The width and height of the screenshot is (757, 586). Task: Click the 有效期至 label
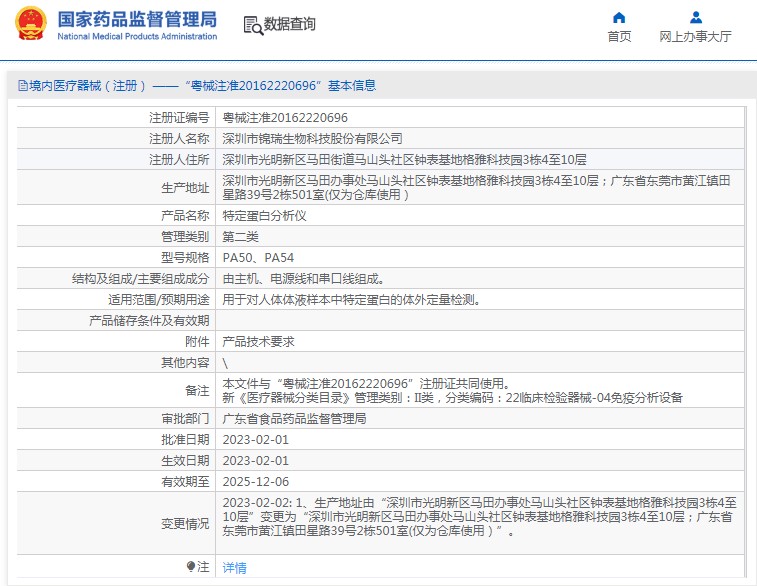[x=185, y=482]
